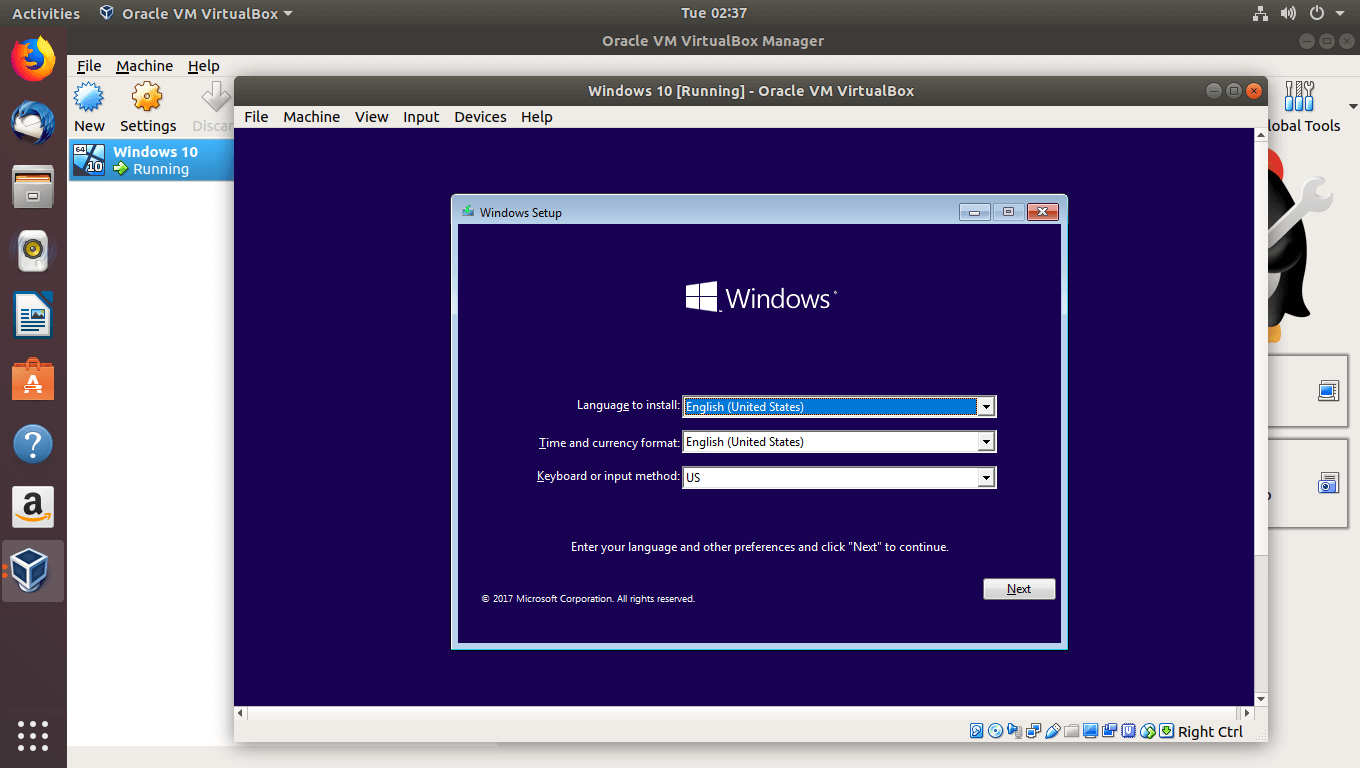Expand the Language to install dropdown
The height and width of the screenshot is (768, 1360).
point(986,407)
